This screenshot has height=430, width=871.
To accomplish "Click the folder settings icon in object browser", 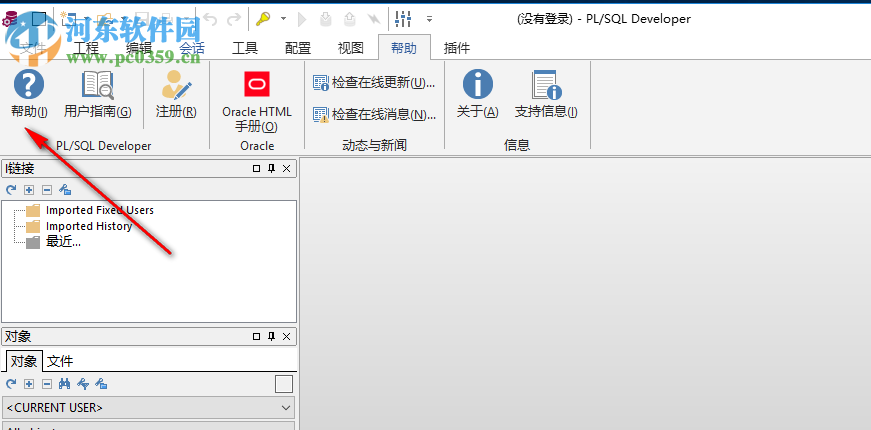I will (x=101, y=383).
